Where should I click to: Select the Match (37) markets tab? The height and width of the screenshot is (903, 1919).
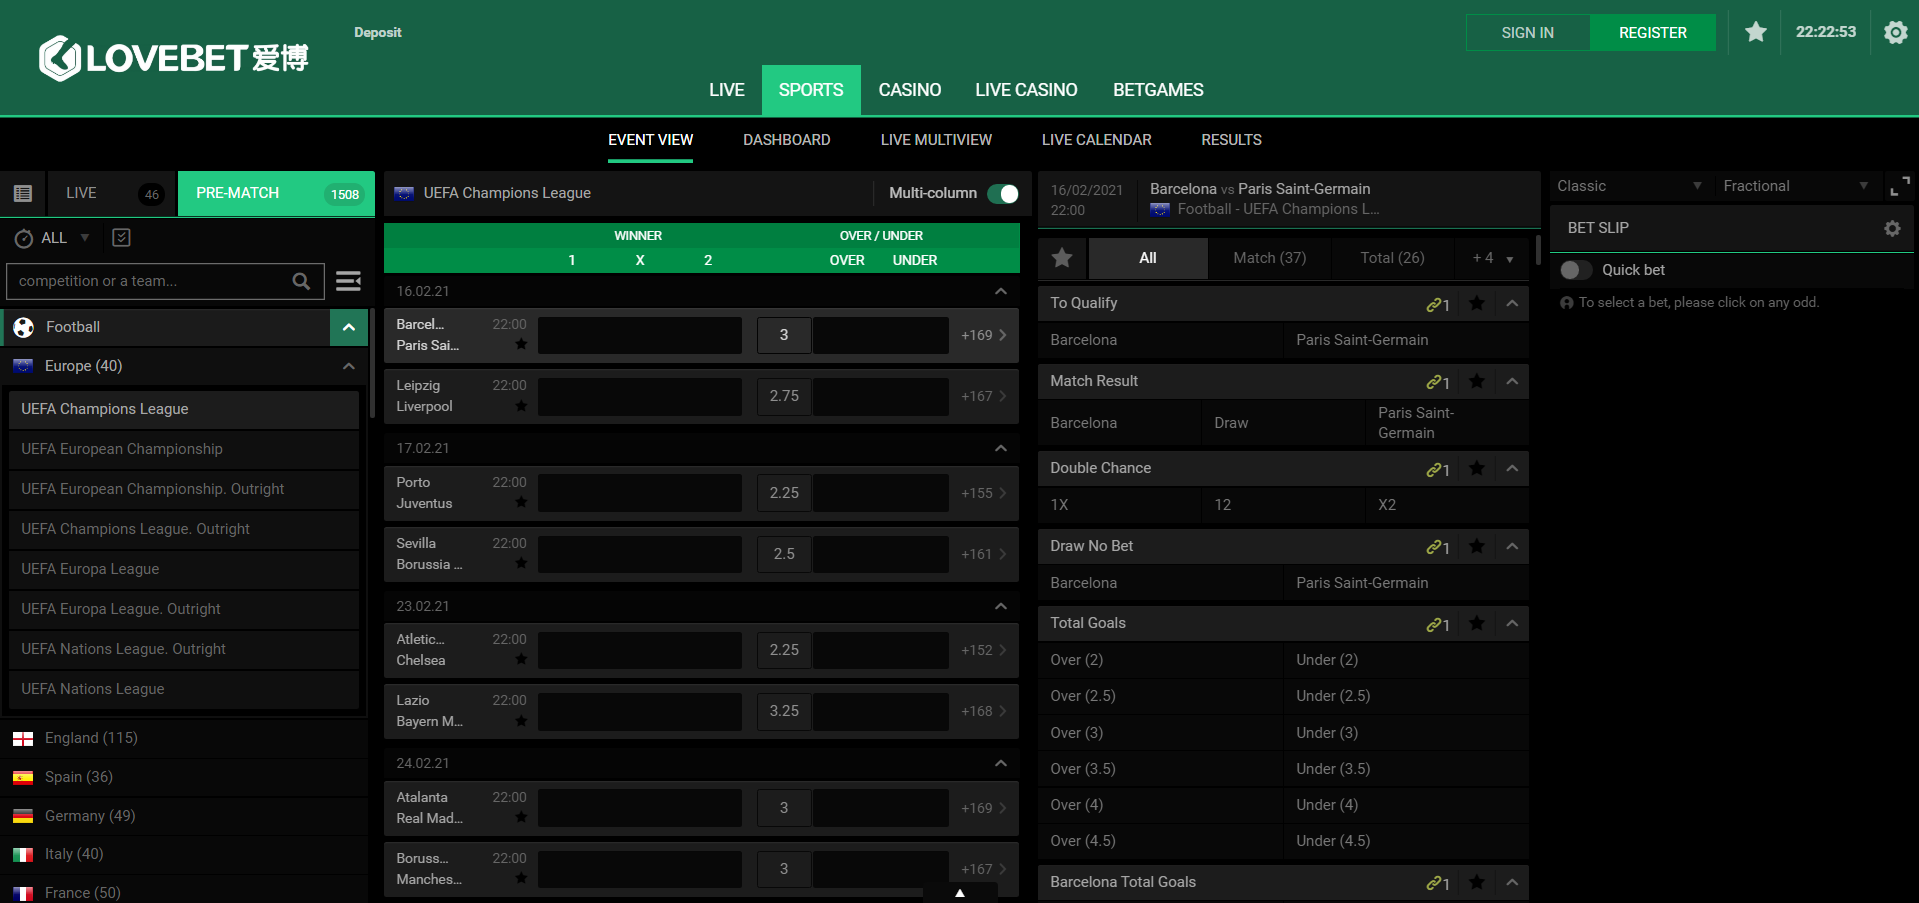click(x=1270, y=258)
